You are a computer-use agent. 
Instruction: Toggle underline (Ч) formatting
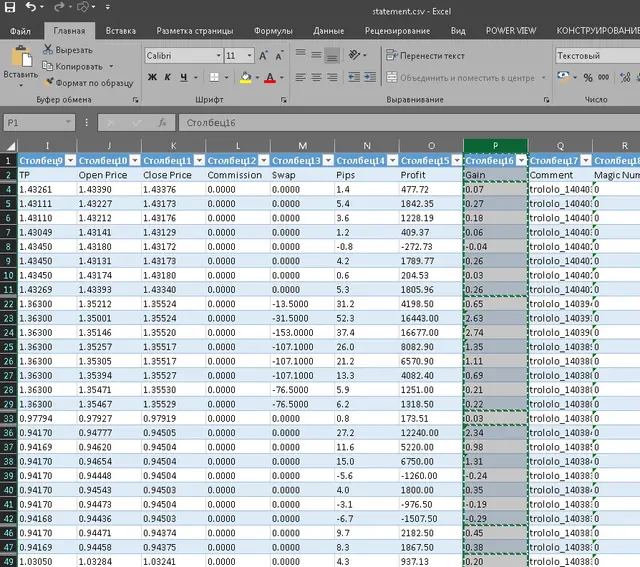click(184, 77)
